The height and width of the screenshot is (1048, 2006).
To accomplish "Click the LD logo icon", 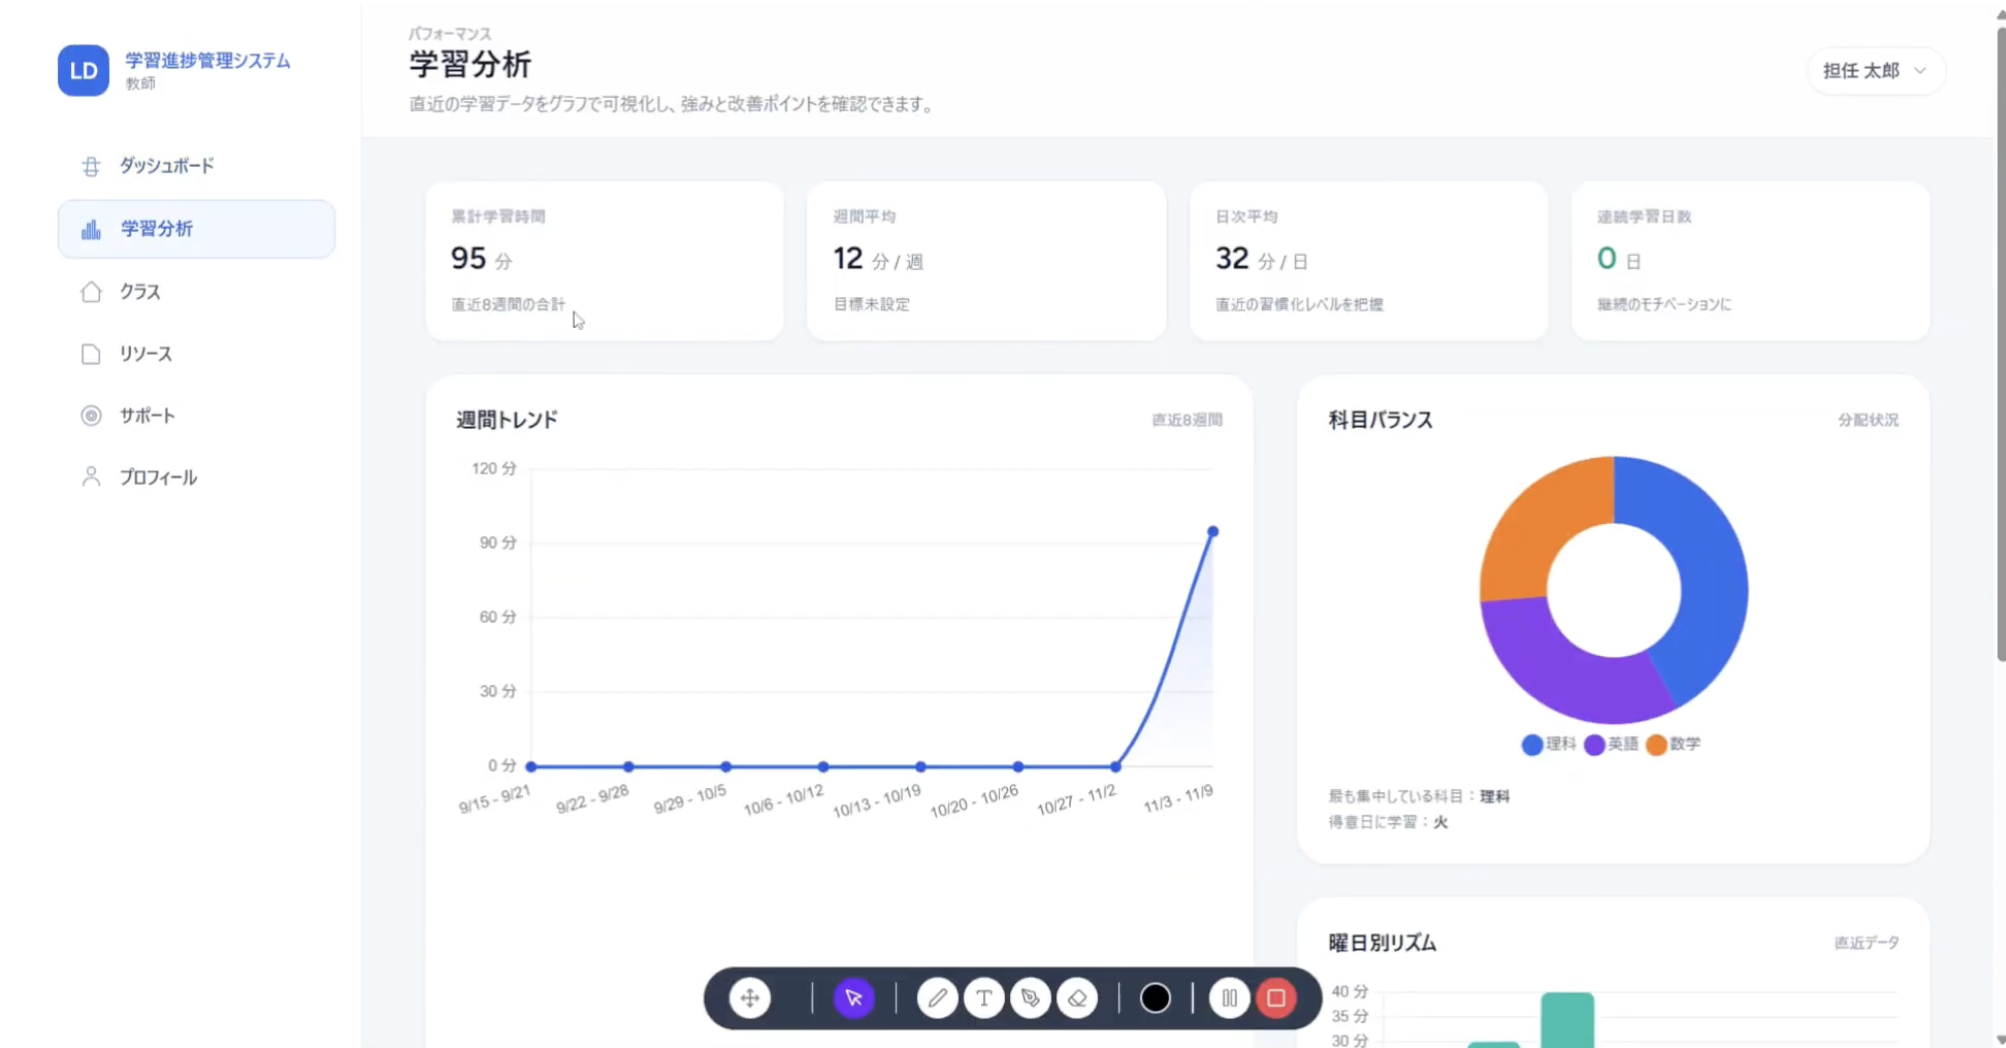I will click(83, 70).
